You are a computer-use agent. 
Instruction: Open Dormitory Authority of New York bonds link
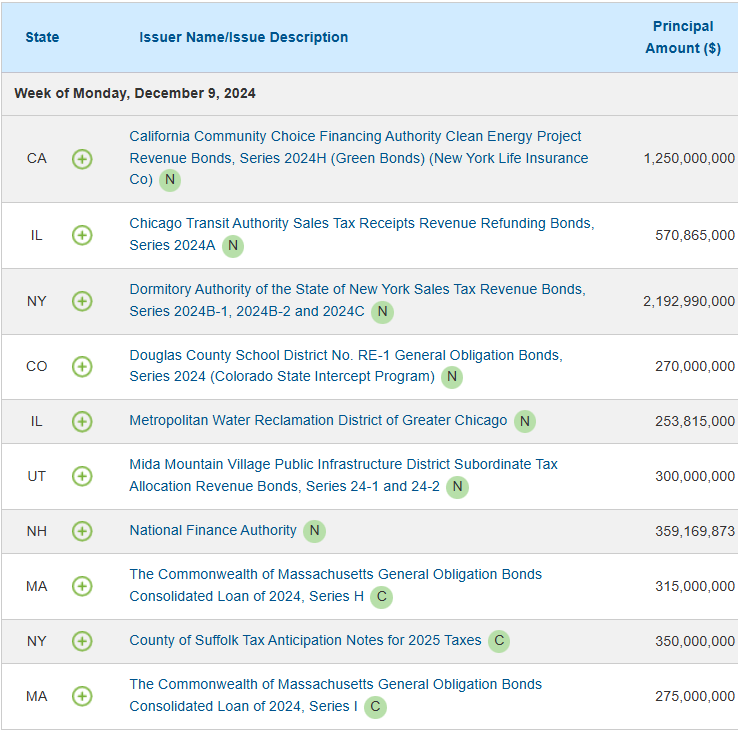pos(357,300)
